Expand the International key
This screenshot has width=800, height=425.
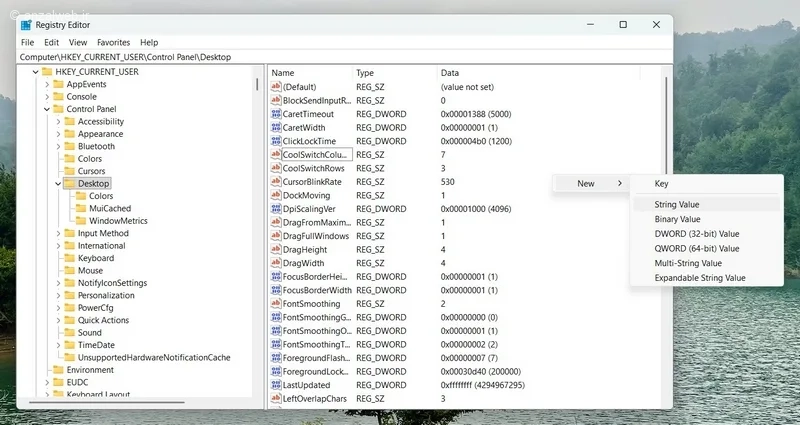coord(58,245)
